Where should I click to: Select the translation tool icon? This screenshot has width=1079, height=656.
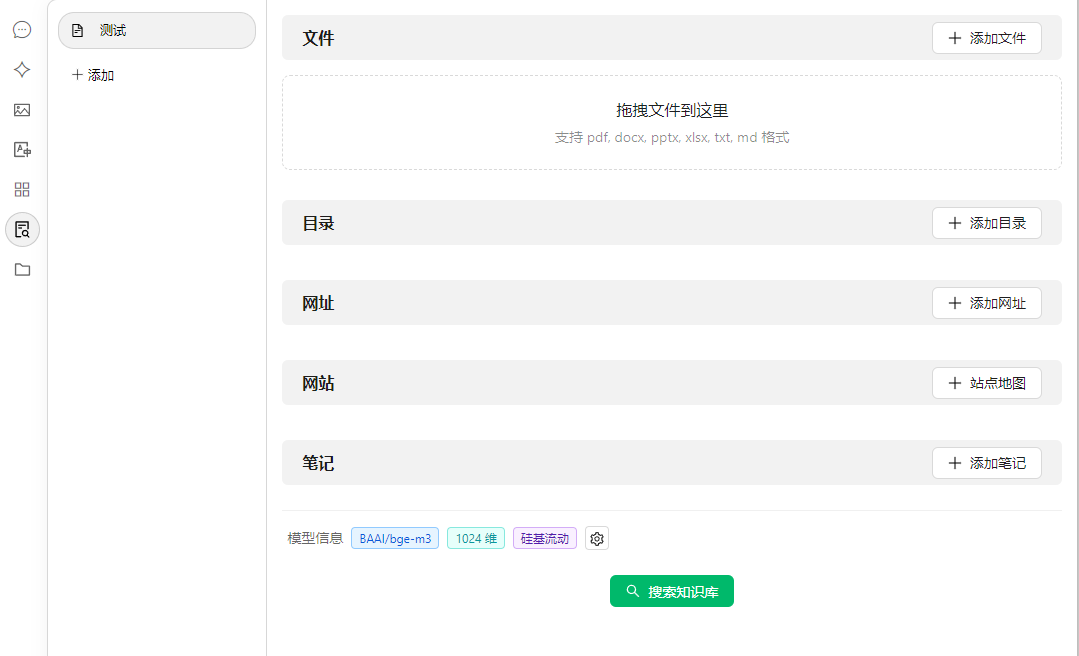21,149
